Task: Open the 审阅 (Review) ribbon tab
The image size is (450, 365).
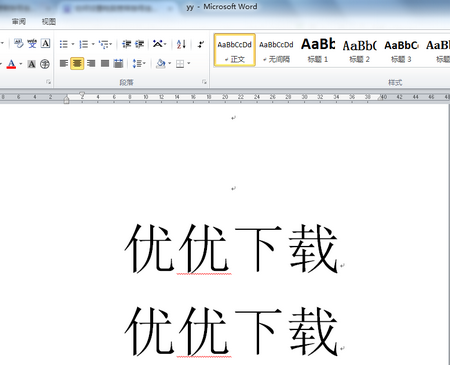Action: (19, 22)
